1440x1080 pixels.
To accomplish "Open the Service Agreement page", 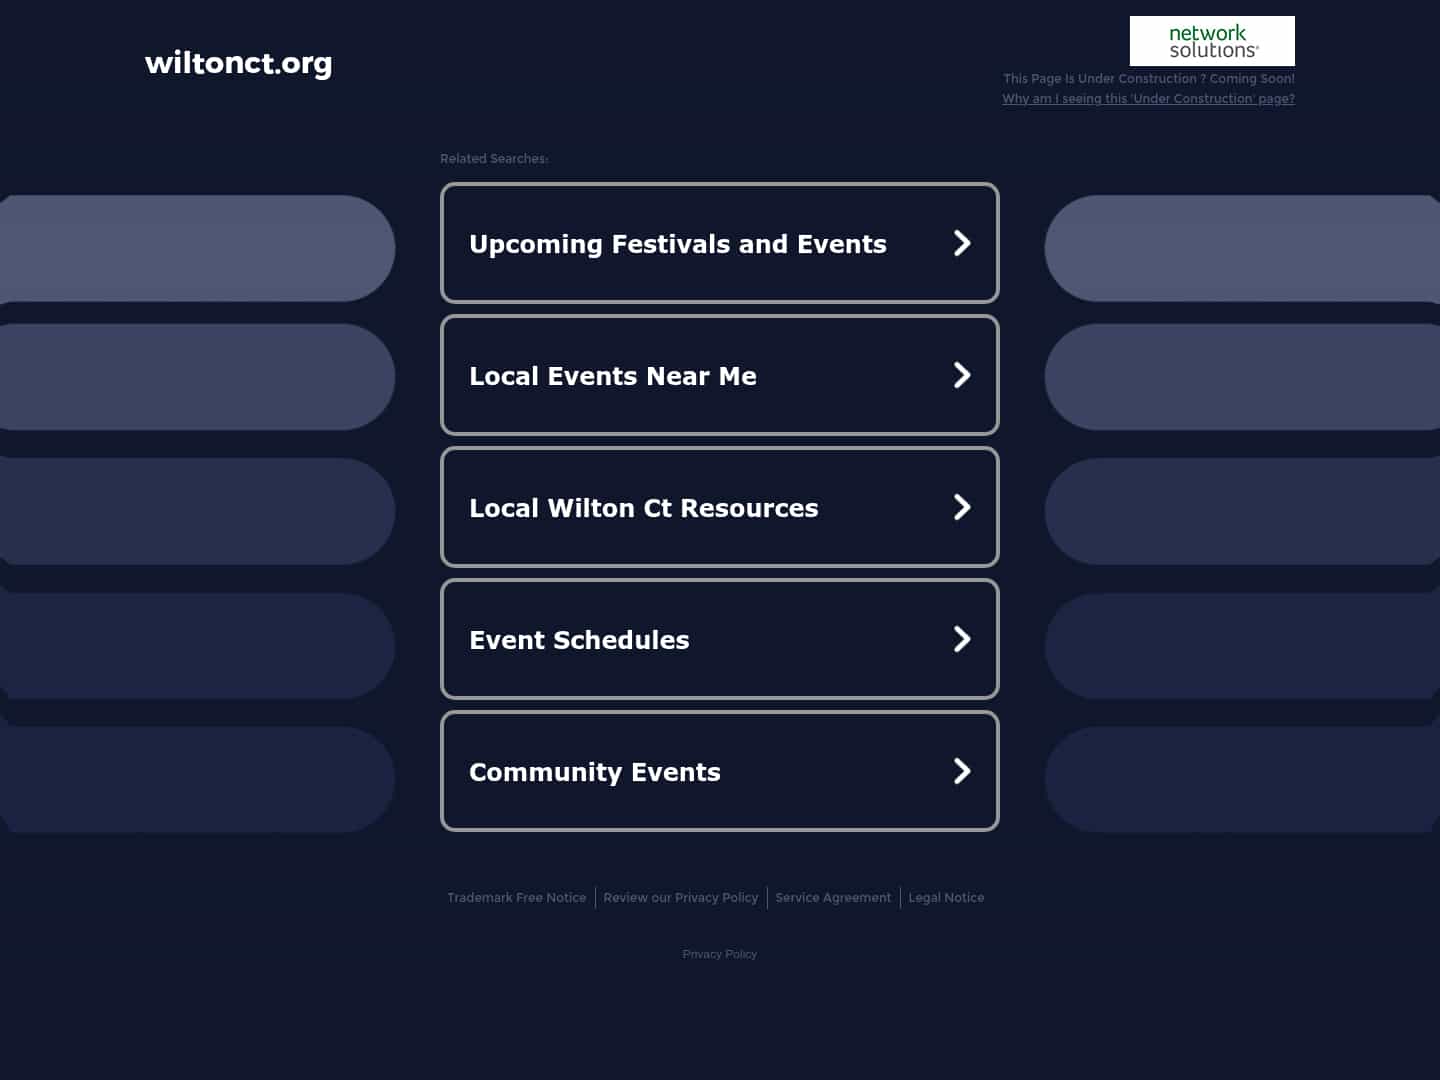I will [x=833, y=897].
